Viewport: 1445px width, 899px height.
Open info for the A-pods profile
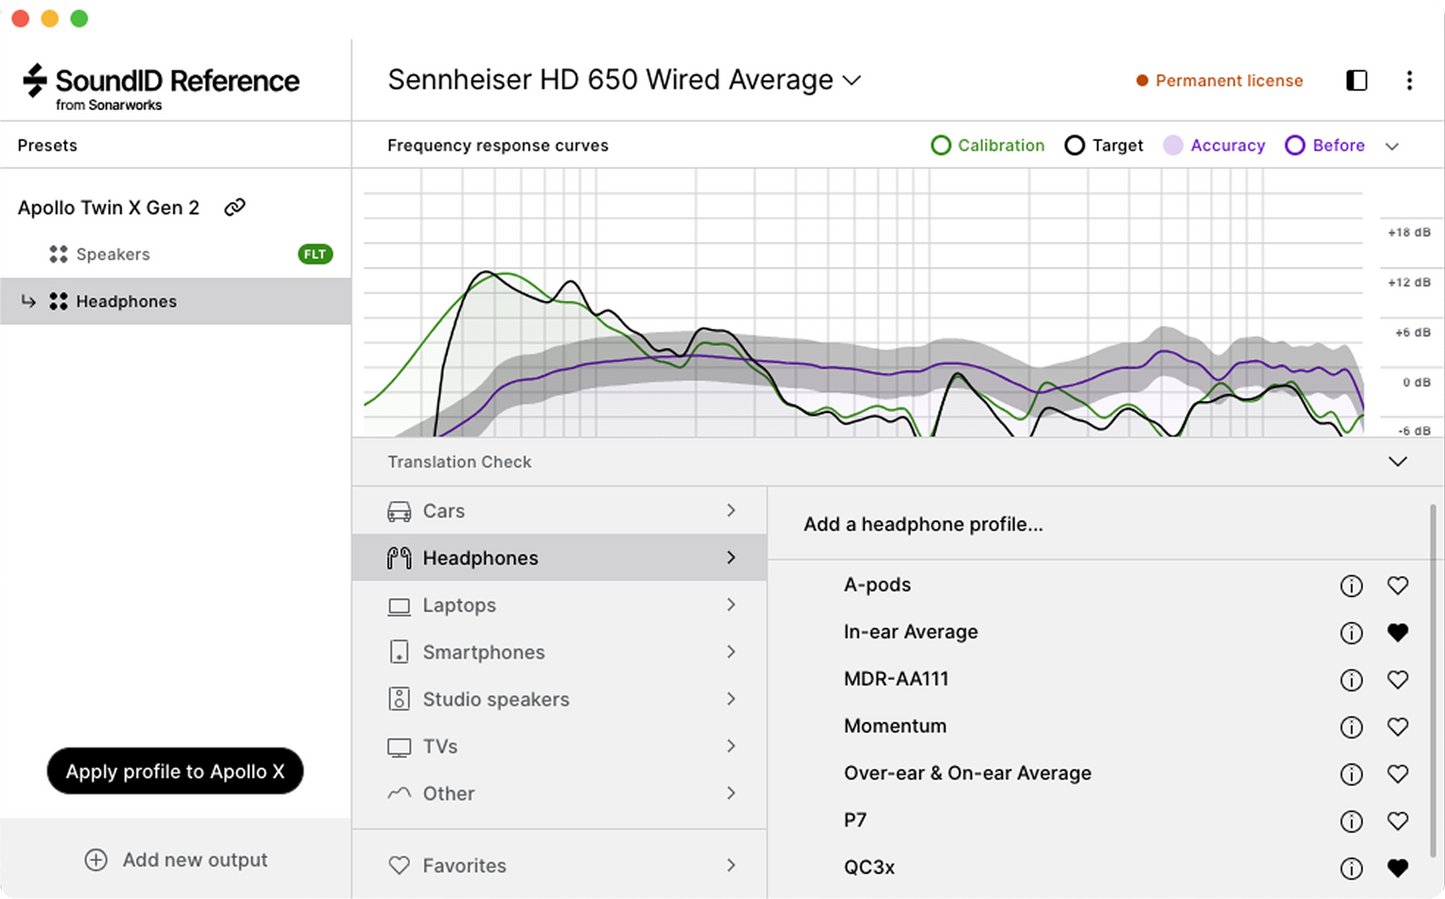1351,585
